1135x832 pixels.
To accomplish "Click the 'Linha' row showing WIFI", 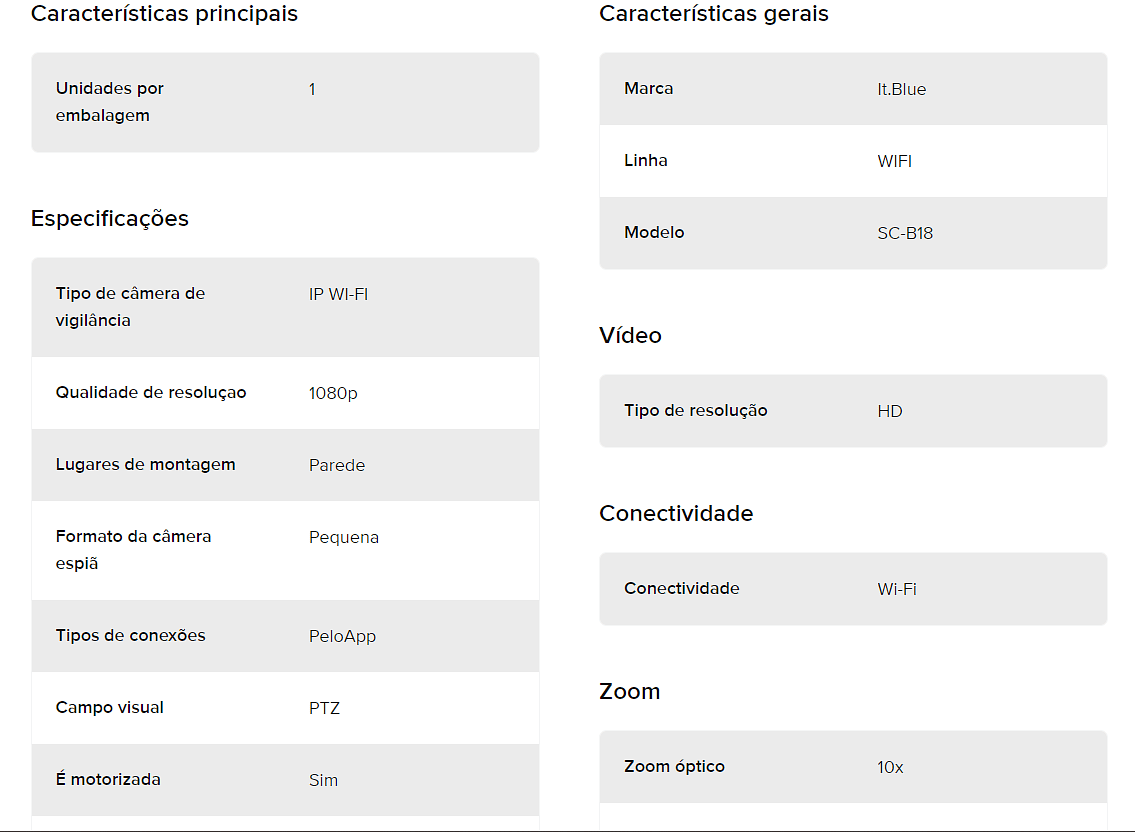I will coord(853,161).
